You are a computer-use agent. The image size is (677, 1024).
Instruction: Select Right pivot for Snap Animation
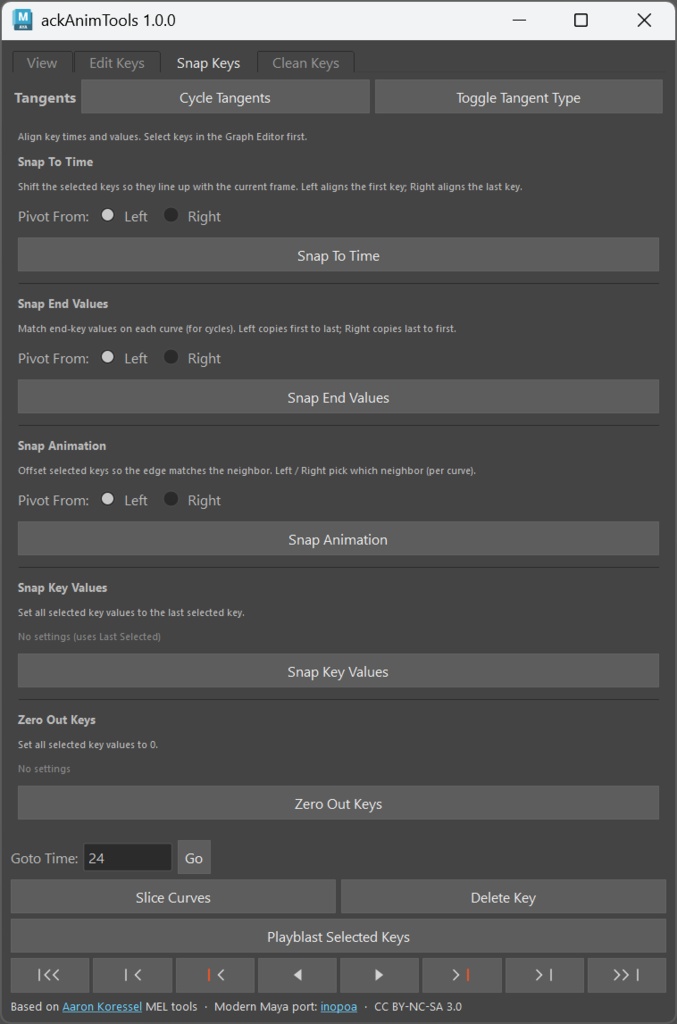(170, 499)
